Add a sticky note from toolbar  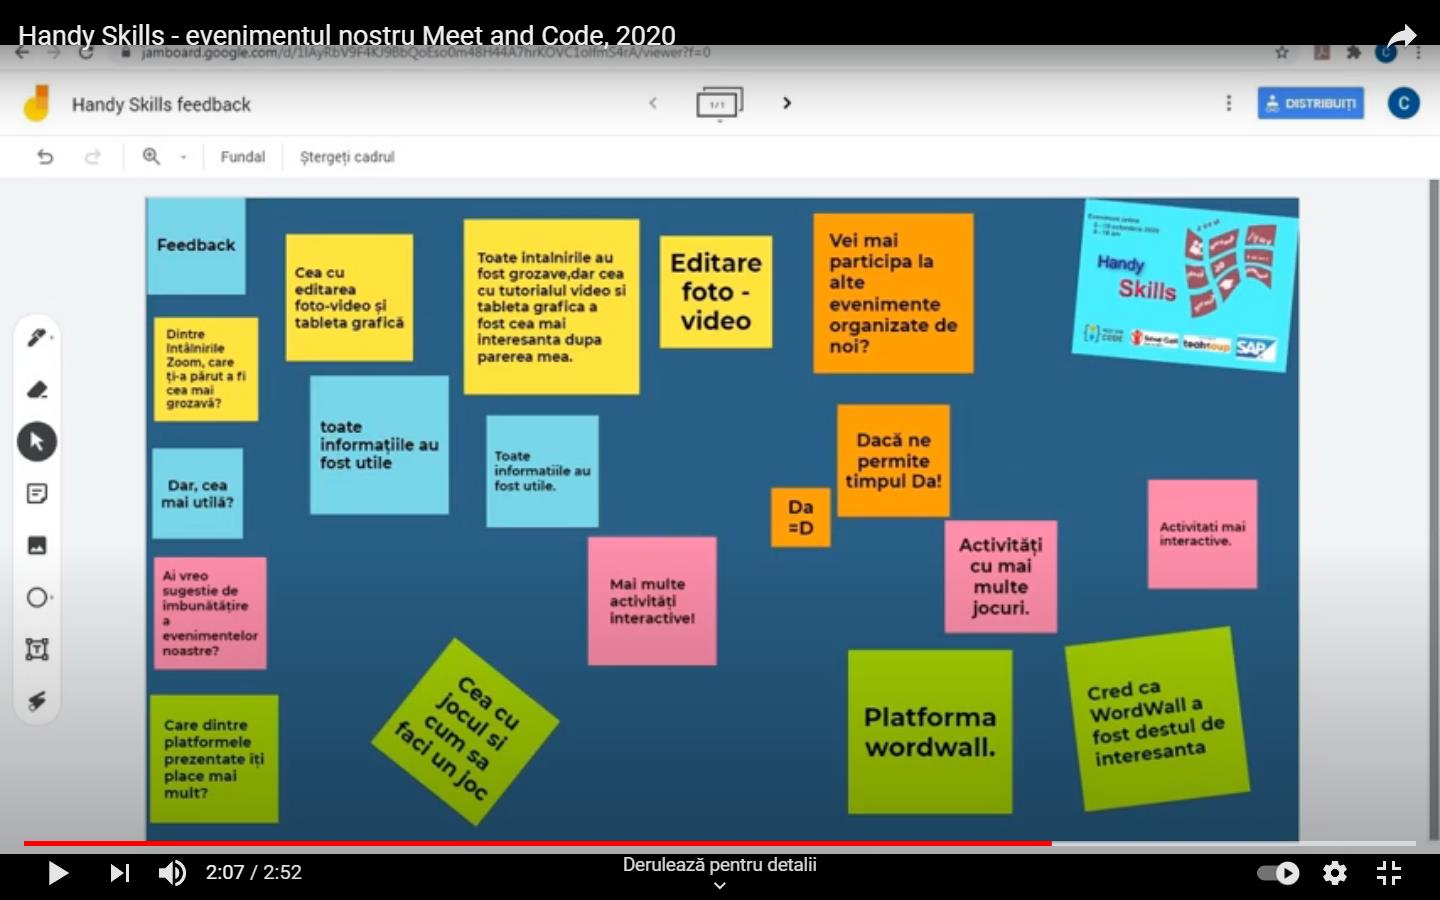(37, 494)
